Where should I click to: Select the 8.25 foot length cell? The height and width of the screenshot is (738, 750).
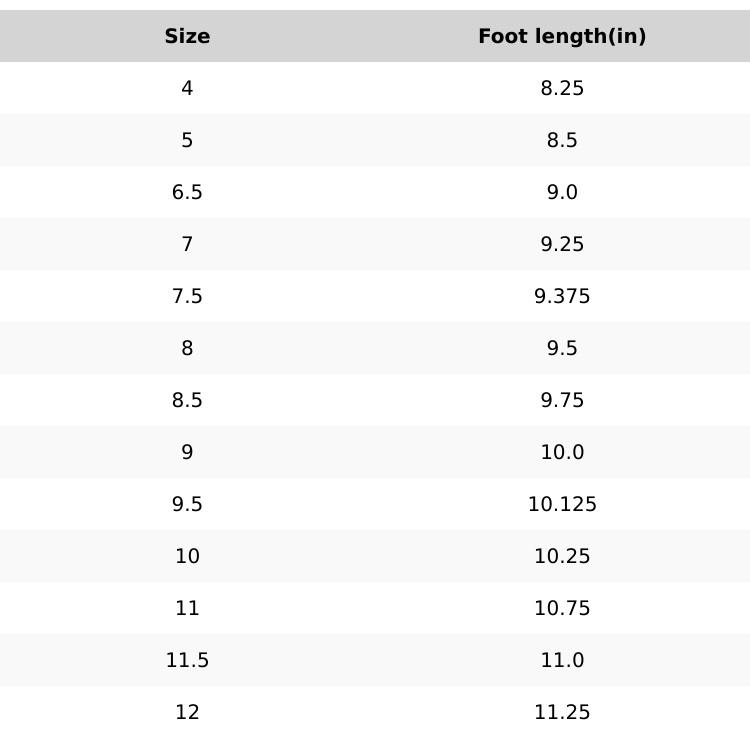tap(562, 88)
